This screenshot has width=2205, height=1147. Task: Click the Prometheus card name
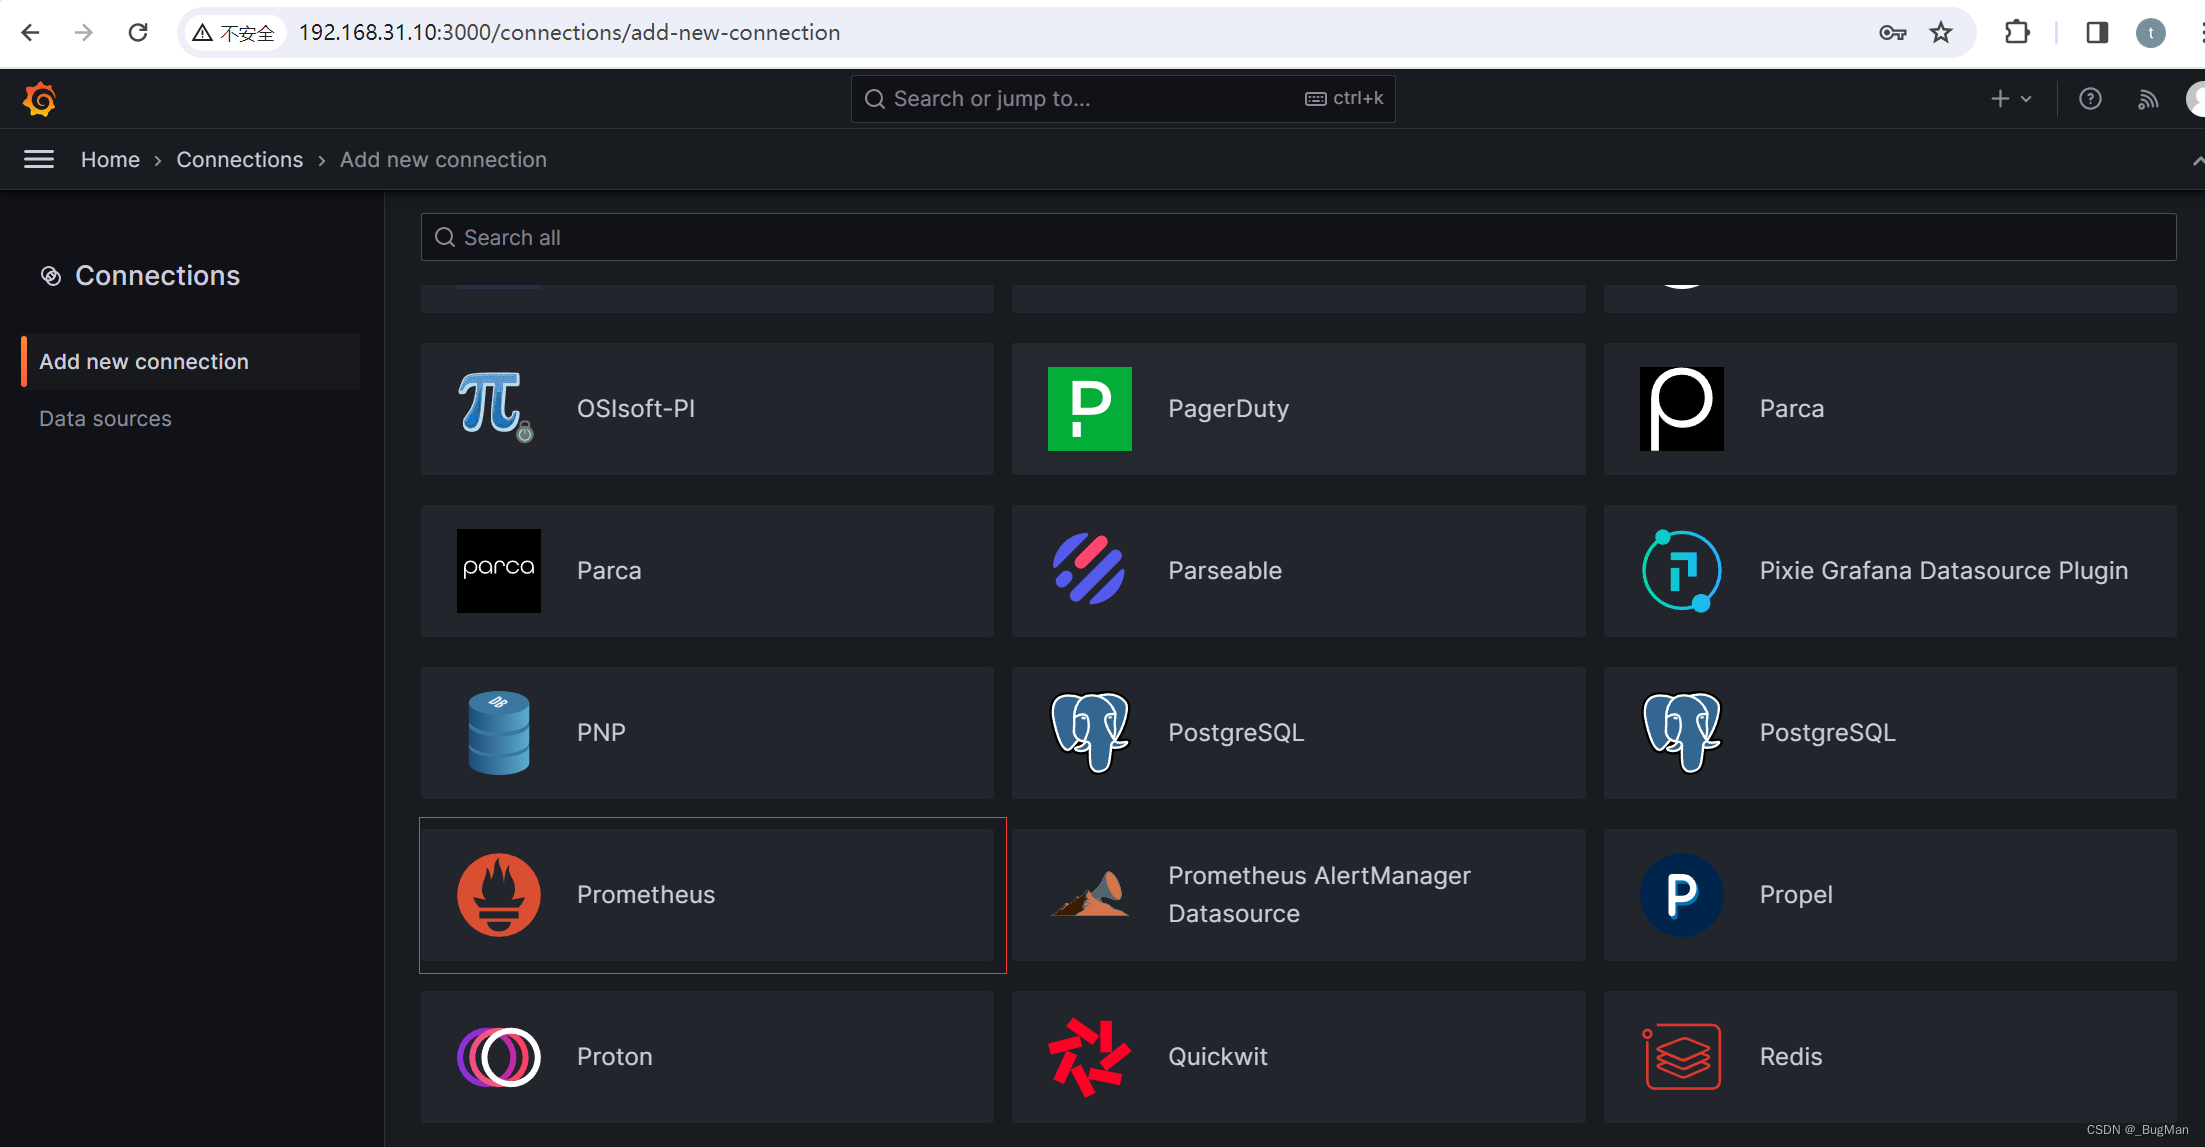tap(646, 895)
